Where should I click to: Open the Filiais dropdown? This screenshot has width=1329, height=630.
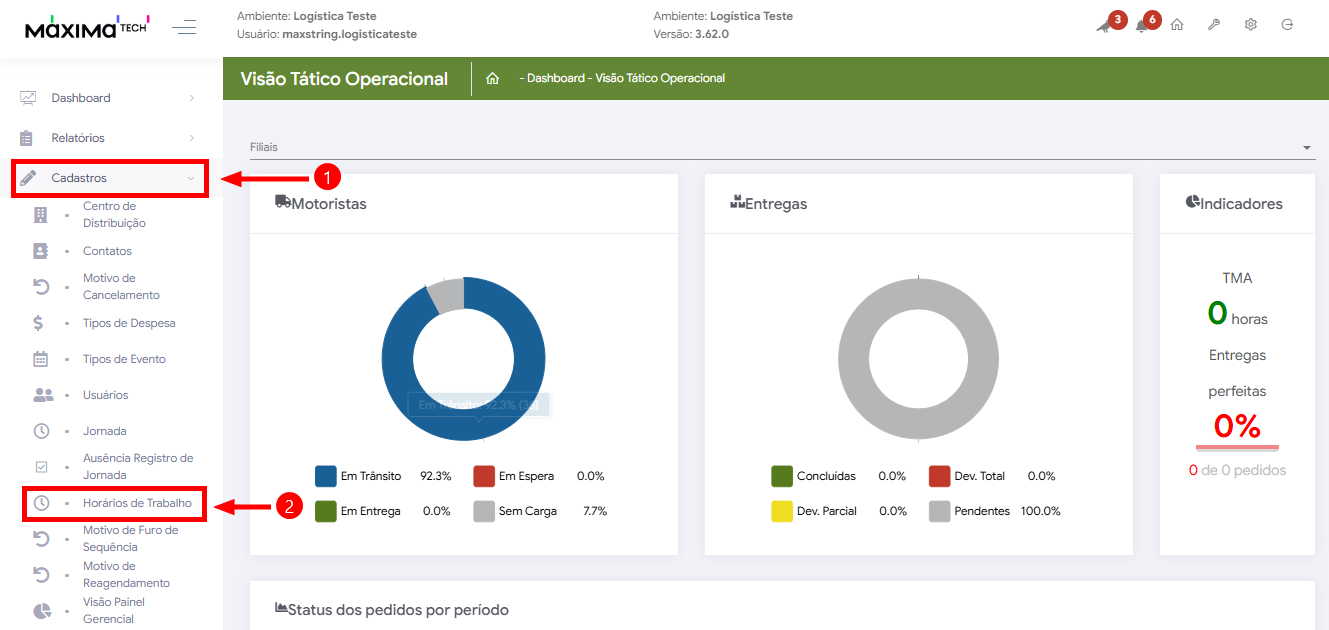tap(781, 148)
